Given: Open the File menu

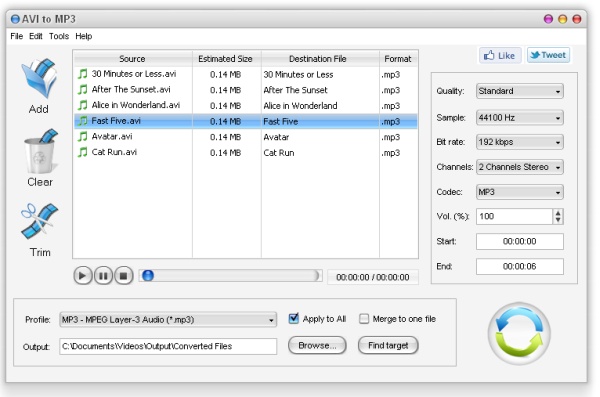Looking at the screenshot, I should click(16, 36).
